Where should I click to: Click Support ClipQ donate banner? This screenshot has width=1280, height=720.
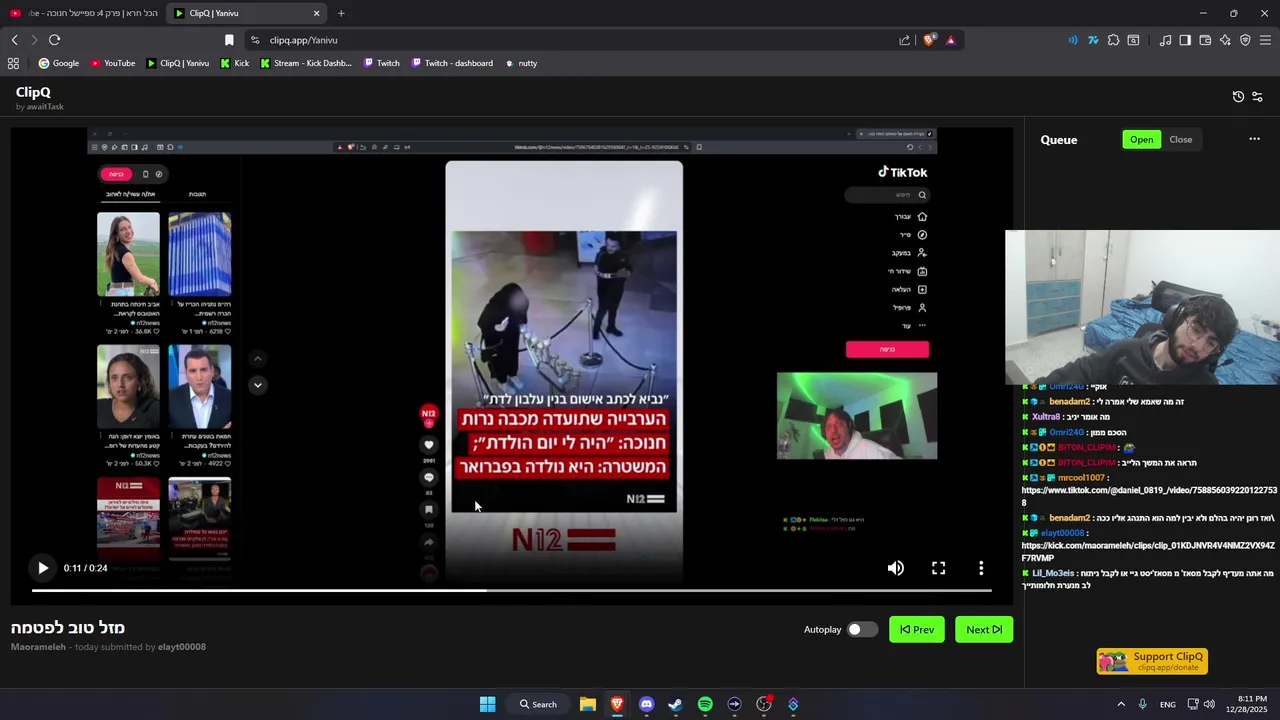click(x=1152, y=662)
